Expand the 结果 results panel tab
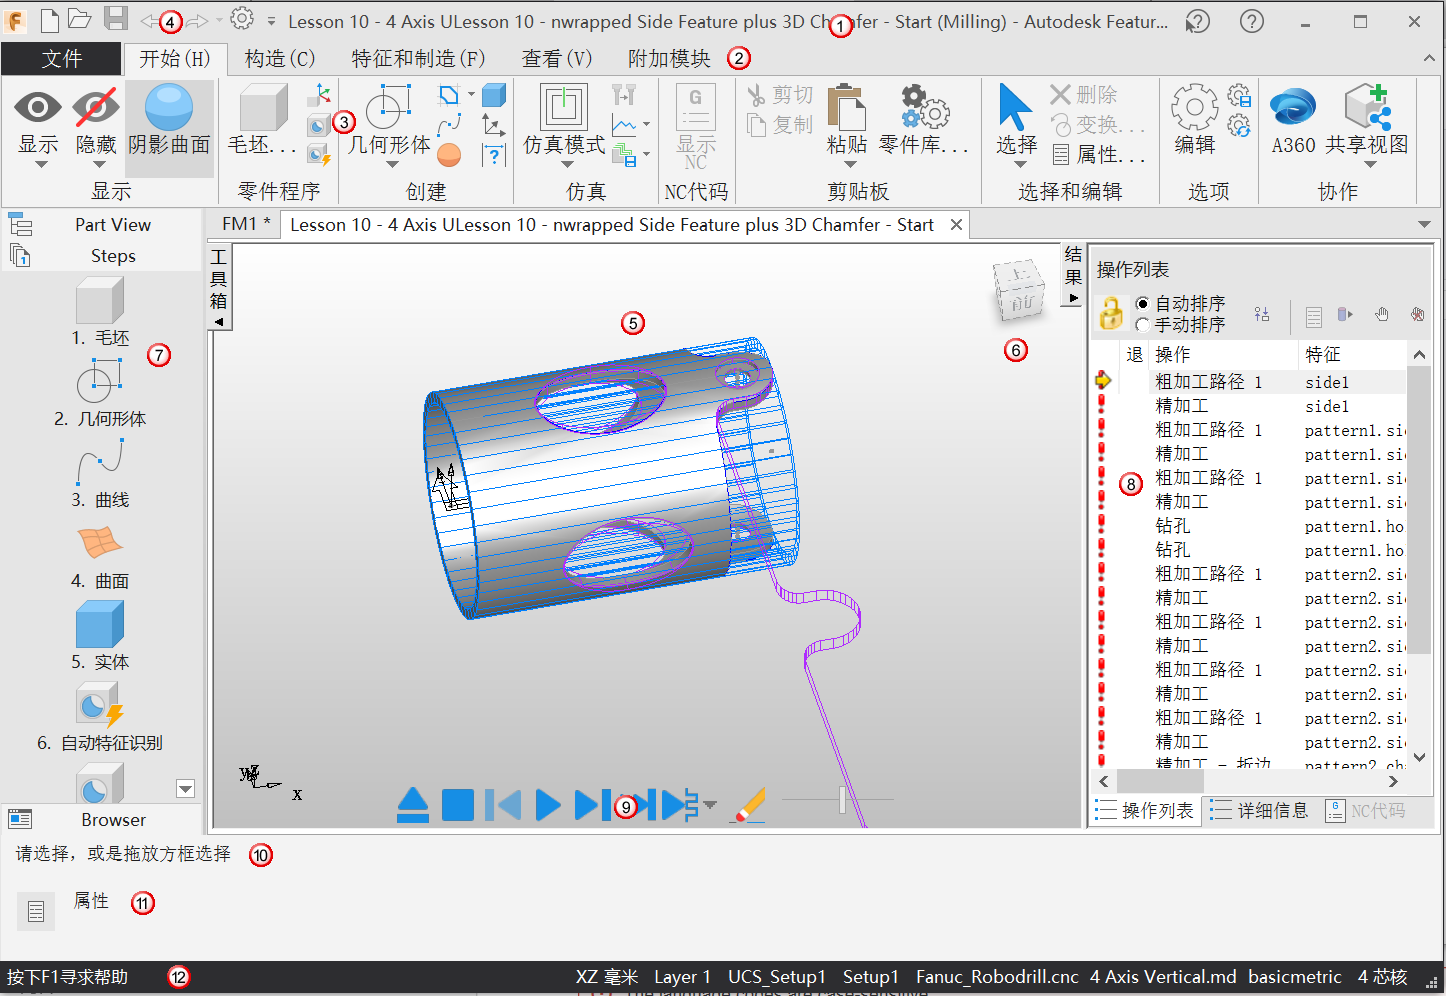This screenshot has height=996, width=1446. pos(1073,275)
